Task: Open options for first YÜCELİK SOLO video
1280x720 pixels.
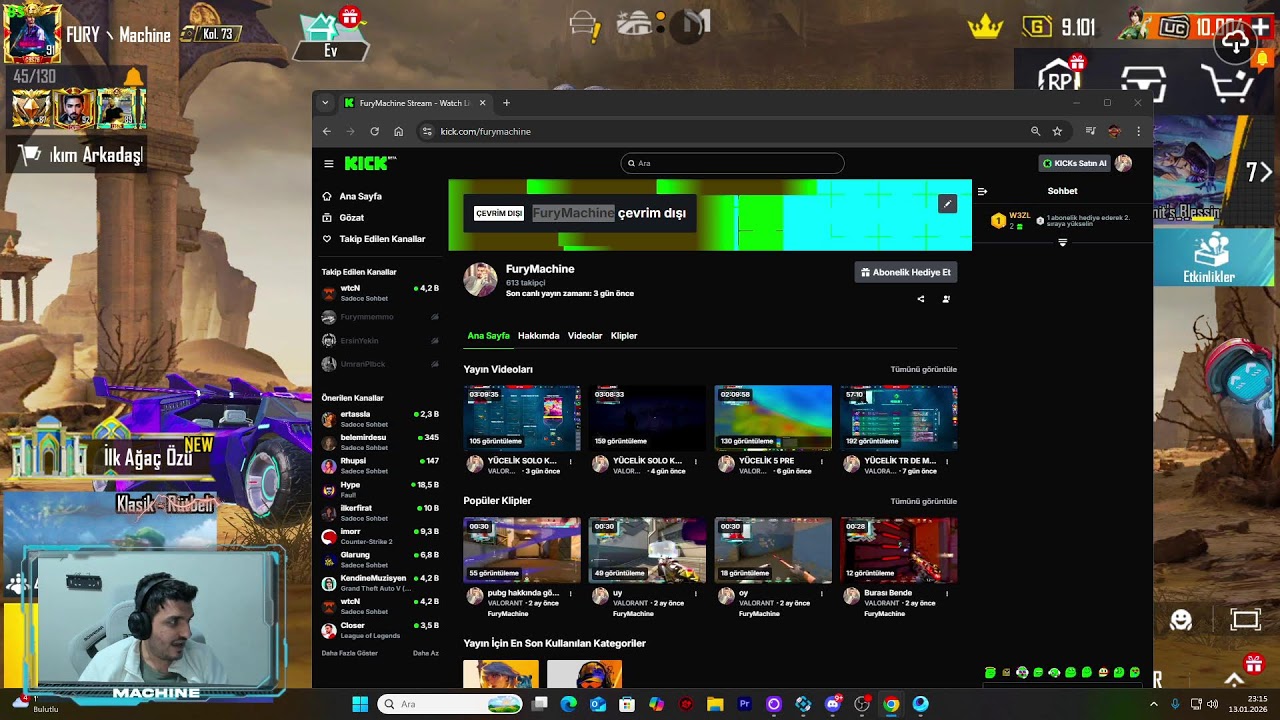Action: coord(570,462)
